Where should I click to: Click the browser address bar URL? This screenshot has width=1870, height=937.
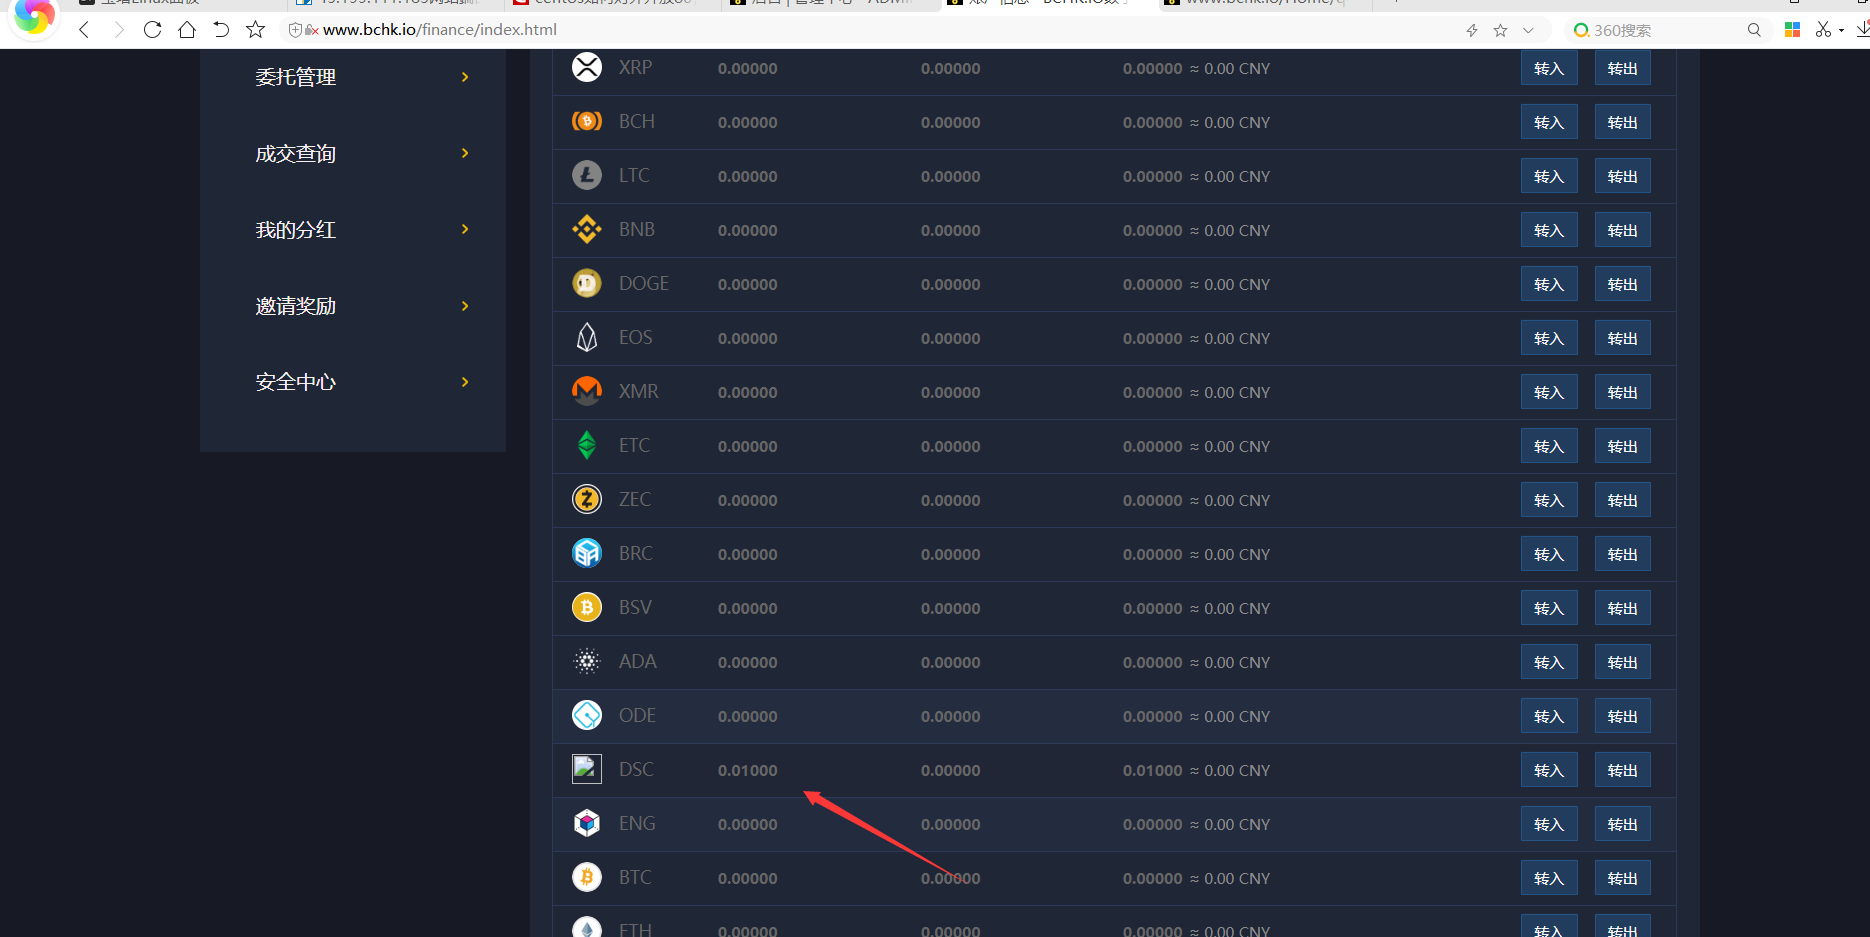tap(440, 30)
